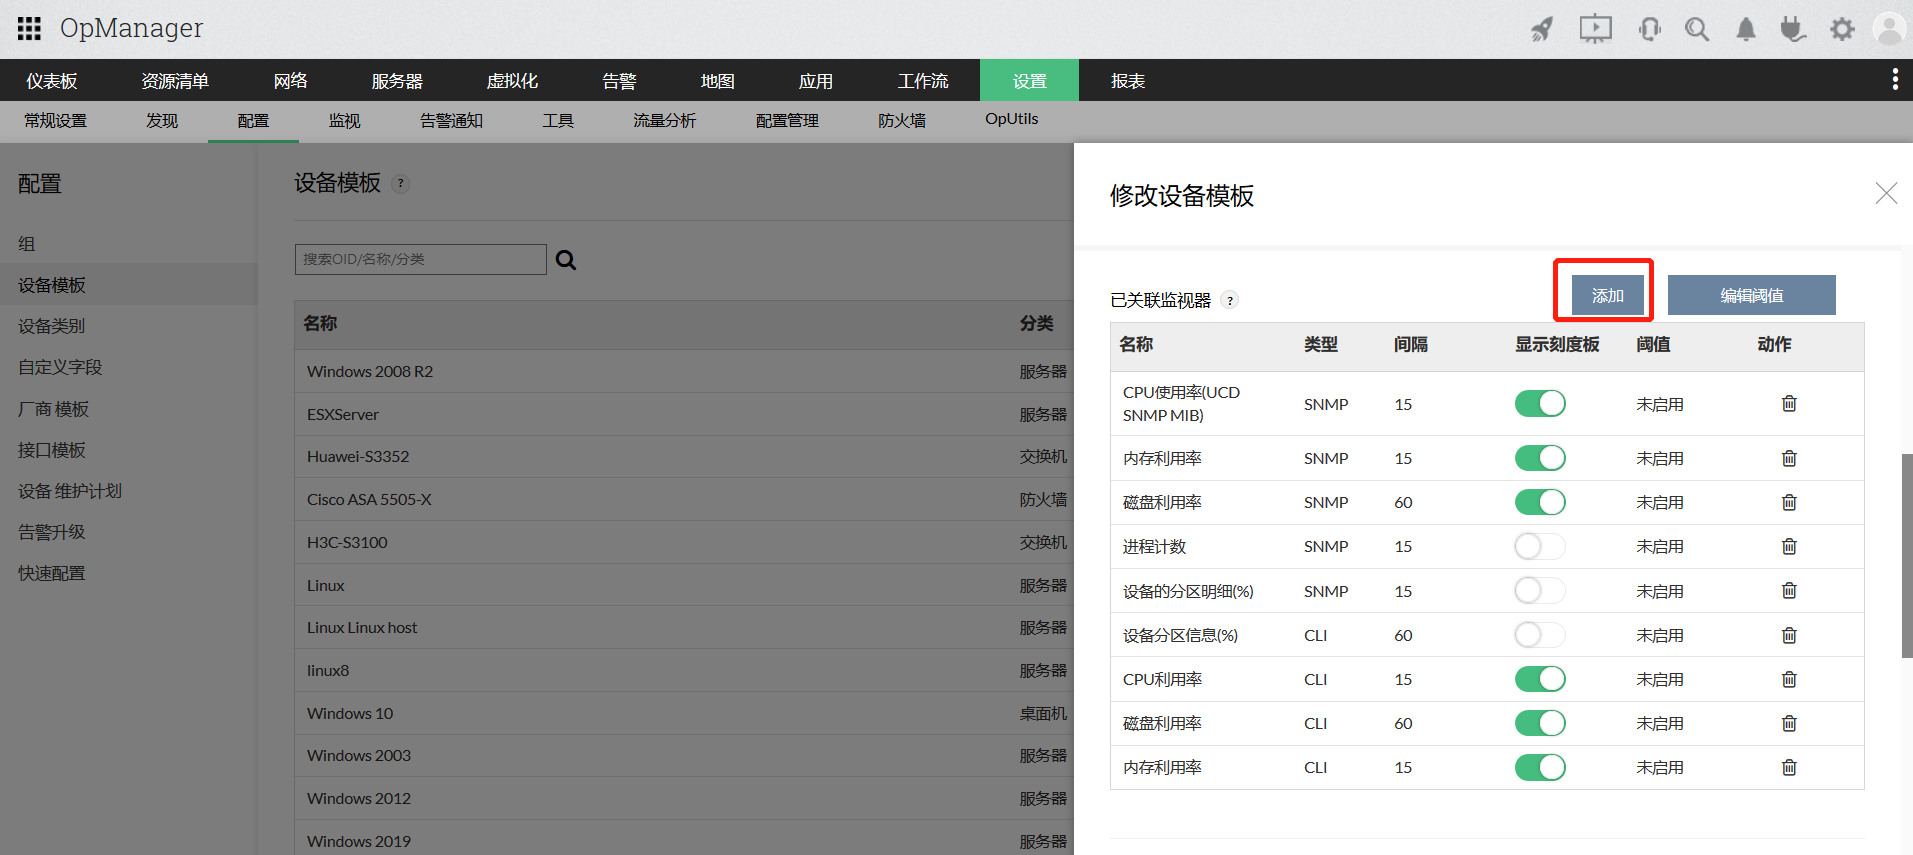Delete the 进程计数 monitor
The image size is (1913, 855).
point(1789,546)
